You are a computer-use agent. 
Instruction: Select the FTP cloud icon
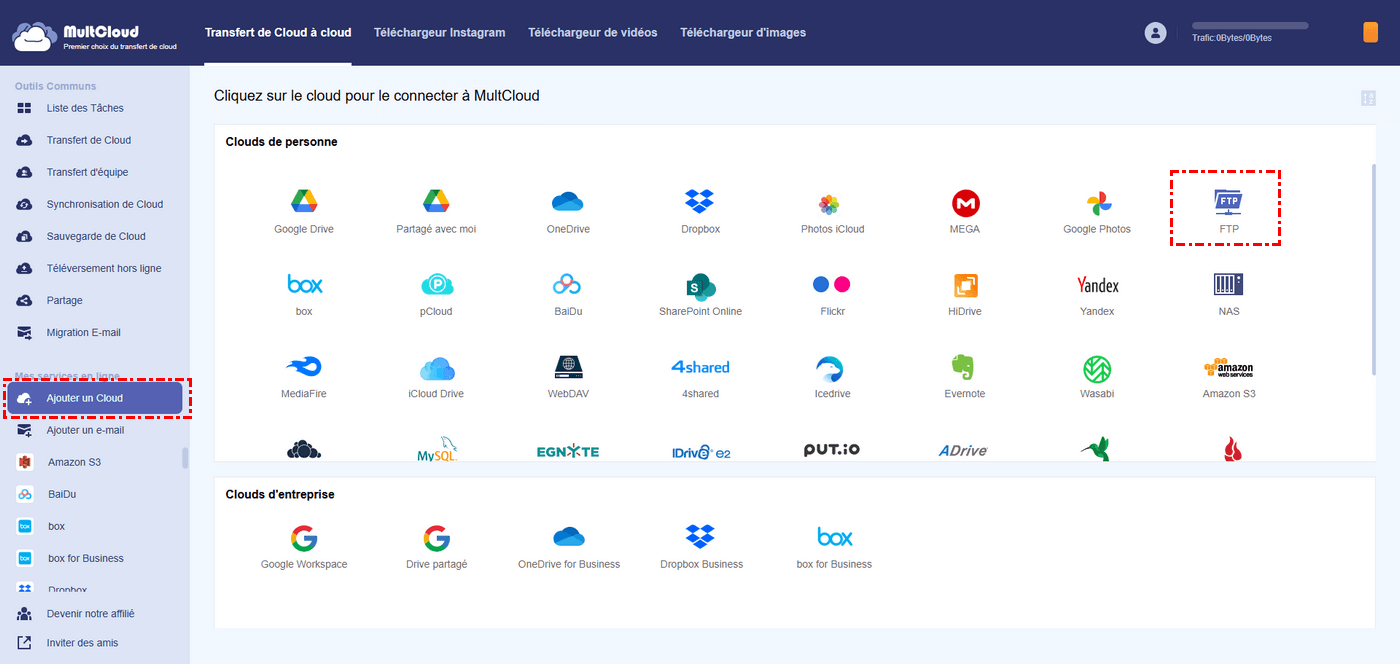click(x=1229, y=211)
